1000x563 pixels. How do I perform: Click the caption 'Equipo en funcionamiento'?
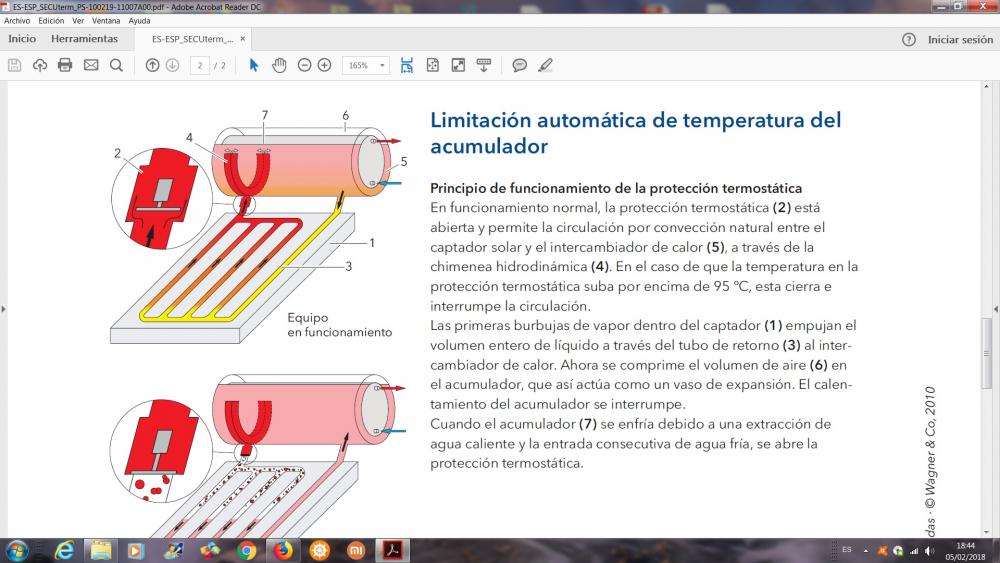[x=339, y=325]
